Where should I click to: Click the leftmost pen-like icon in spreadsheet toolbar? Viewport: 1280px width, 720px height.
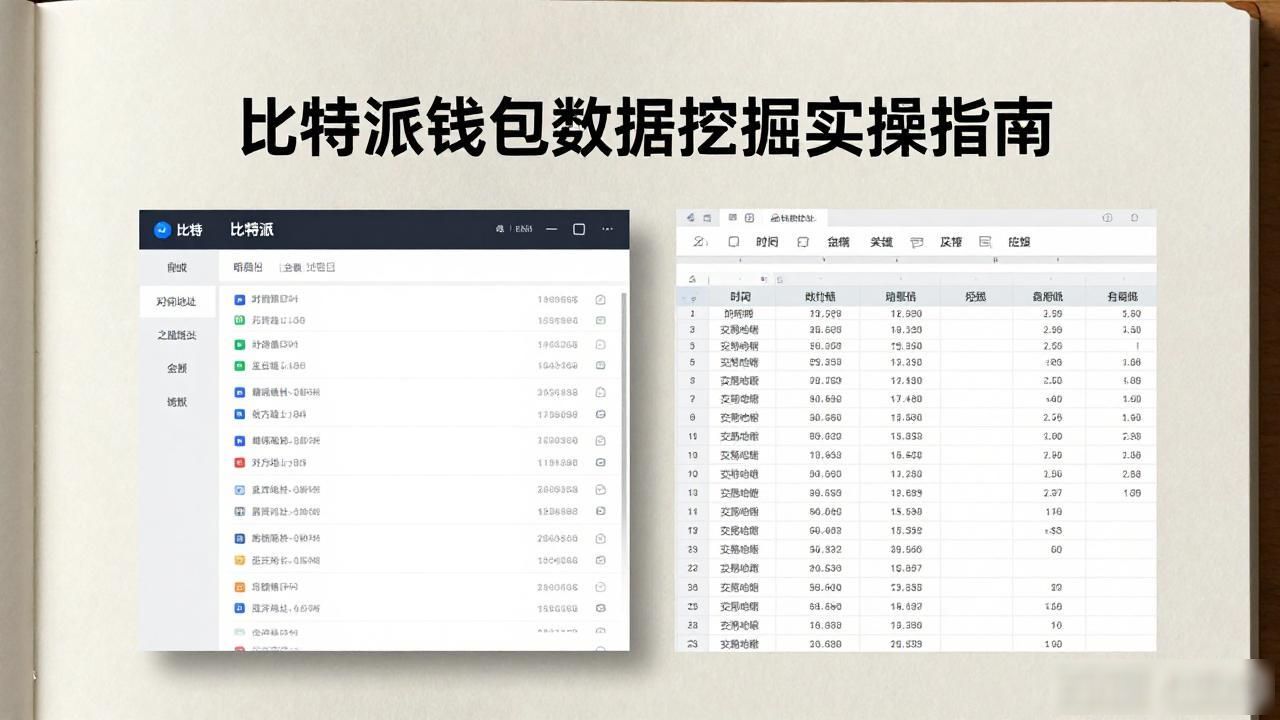[700, 242]
